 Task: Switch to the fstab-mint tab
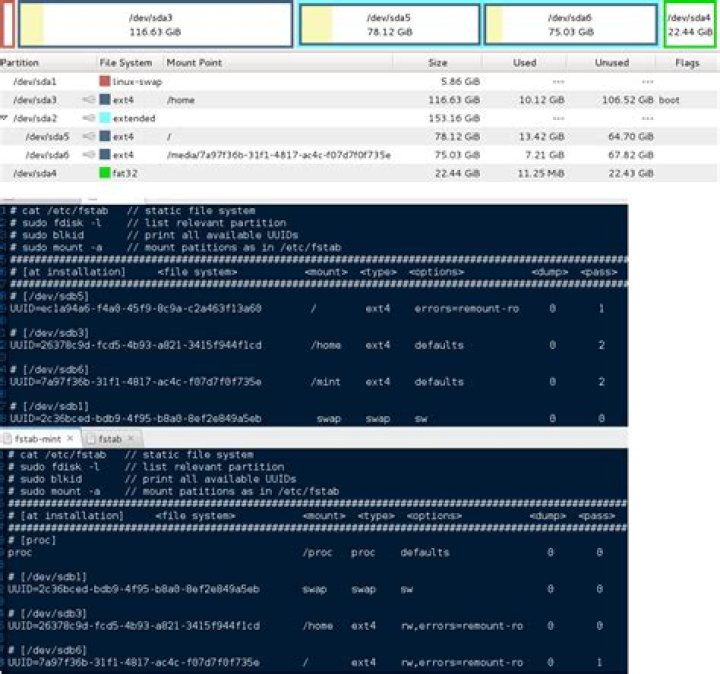[x=38, y=439]
